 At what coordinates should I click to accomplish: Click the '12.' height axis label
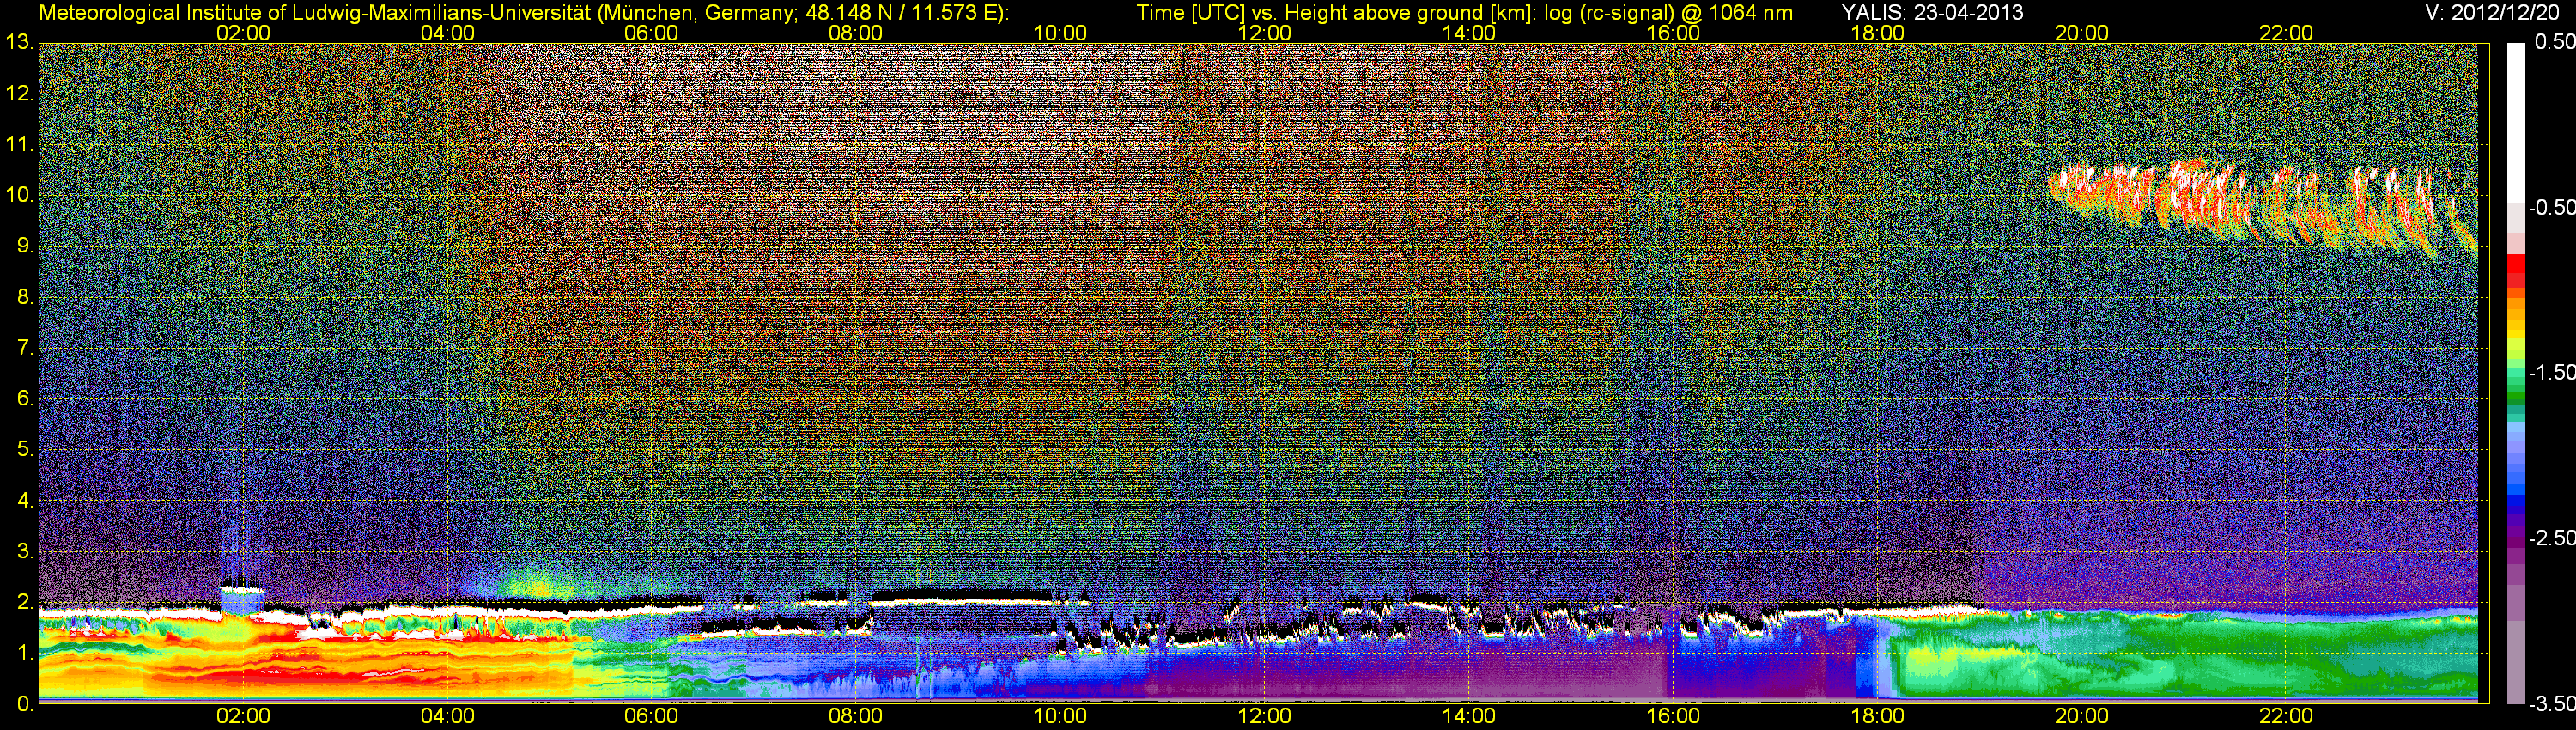click(19, 93)
